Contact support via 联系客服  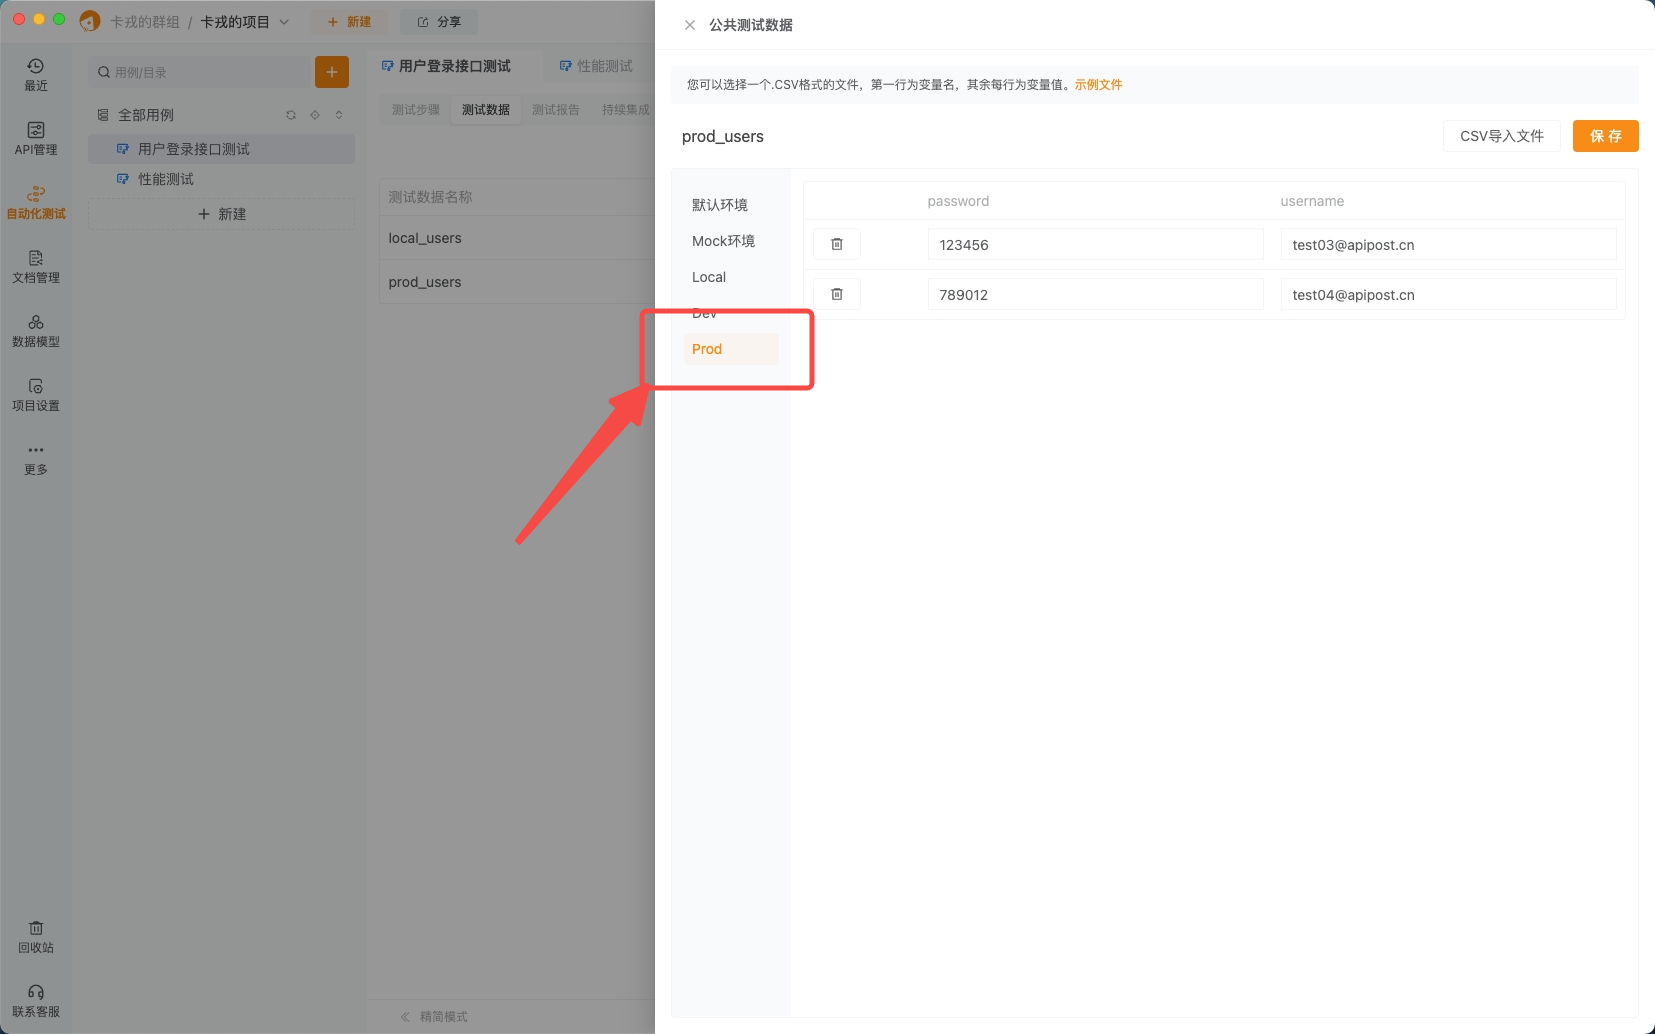[x=36, y=1001]
